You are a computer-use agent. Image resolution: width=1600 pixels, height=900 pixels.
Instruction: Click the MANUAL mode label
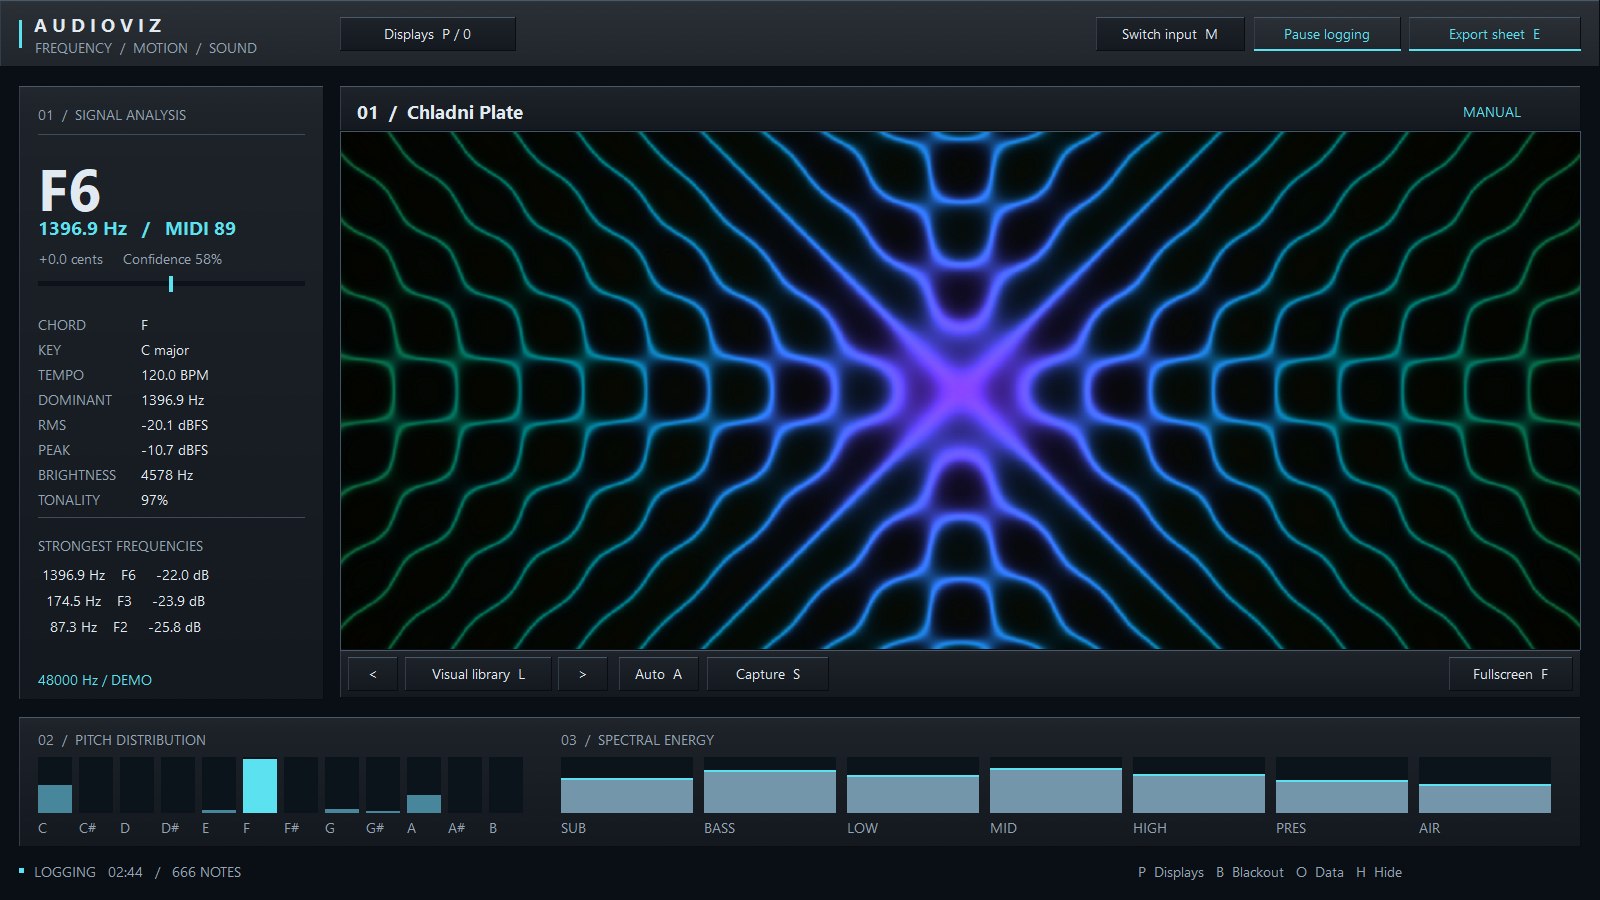click(x=1492, y=112)
